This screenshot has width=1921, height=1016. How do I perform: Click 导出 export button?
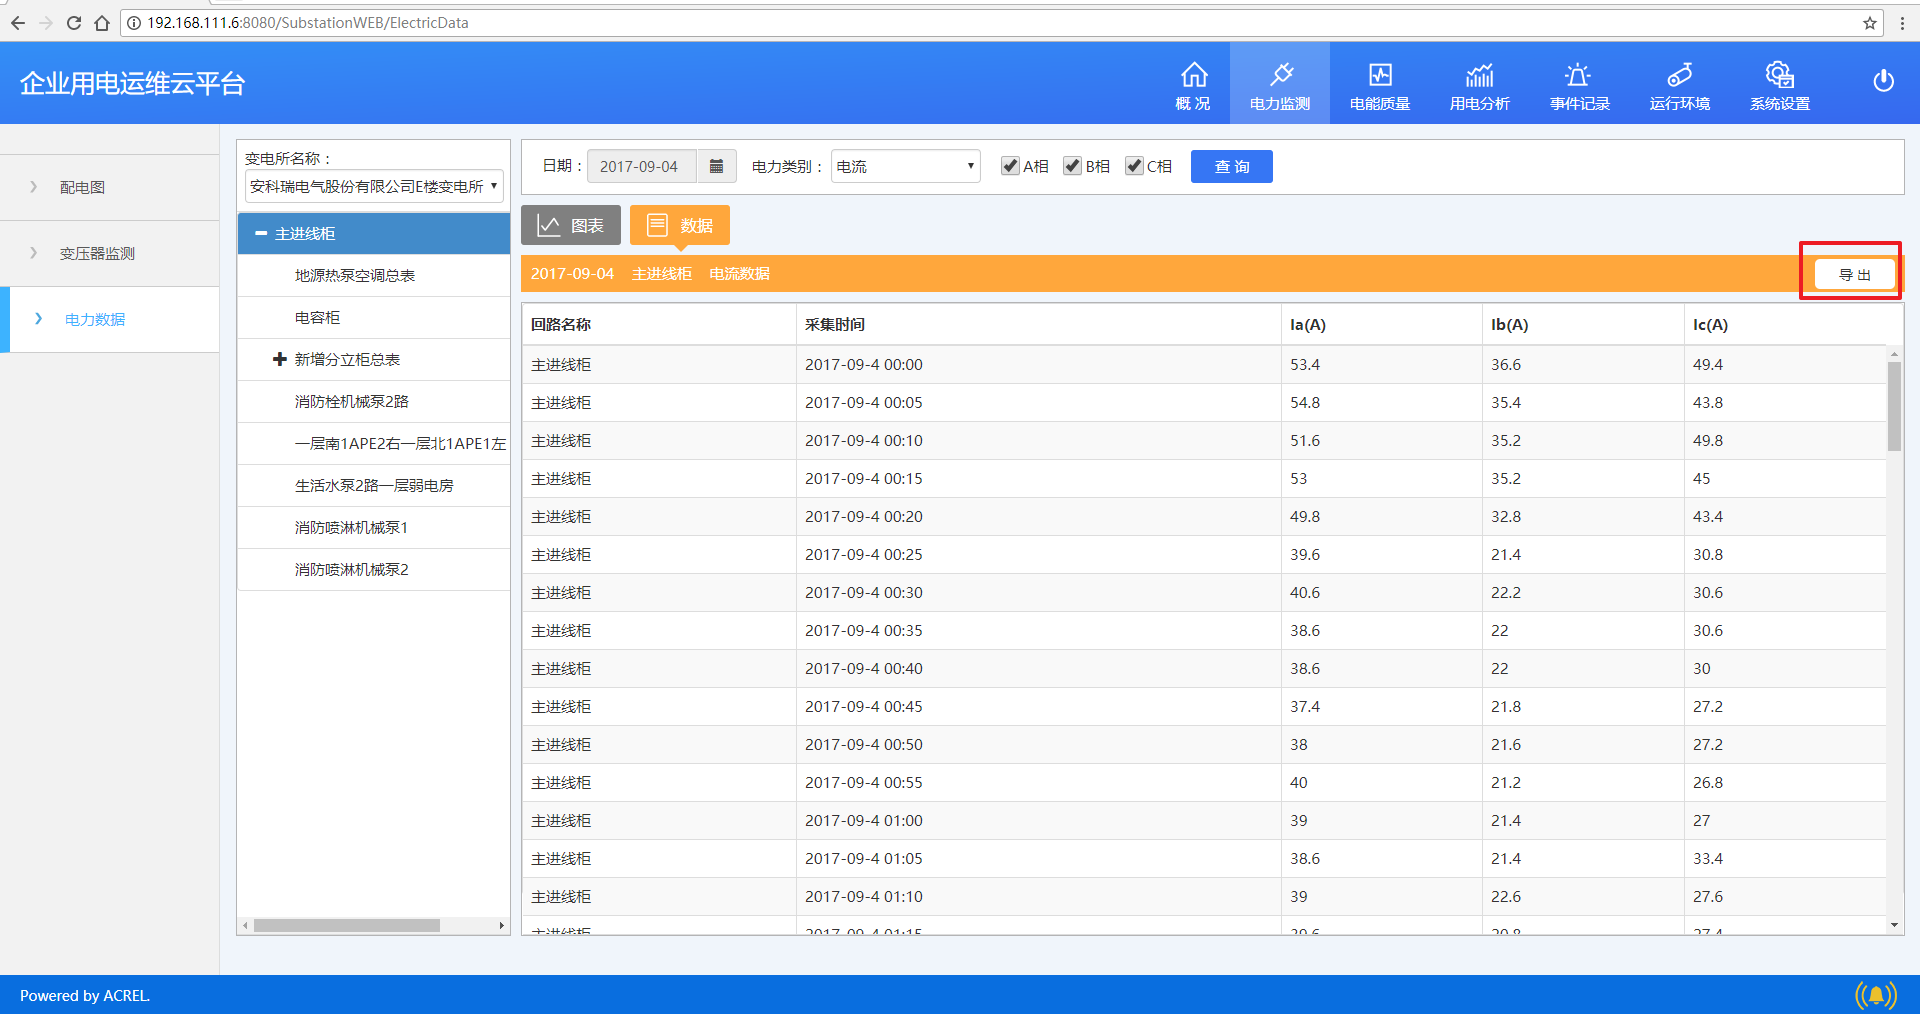point(1855,275)
